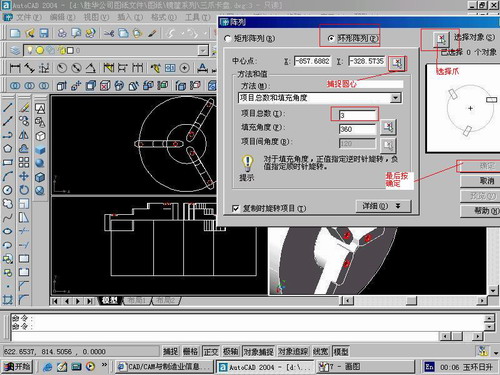Open the Method dropdown list
This screenshot has width=500, height=375.
320,98
